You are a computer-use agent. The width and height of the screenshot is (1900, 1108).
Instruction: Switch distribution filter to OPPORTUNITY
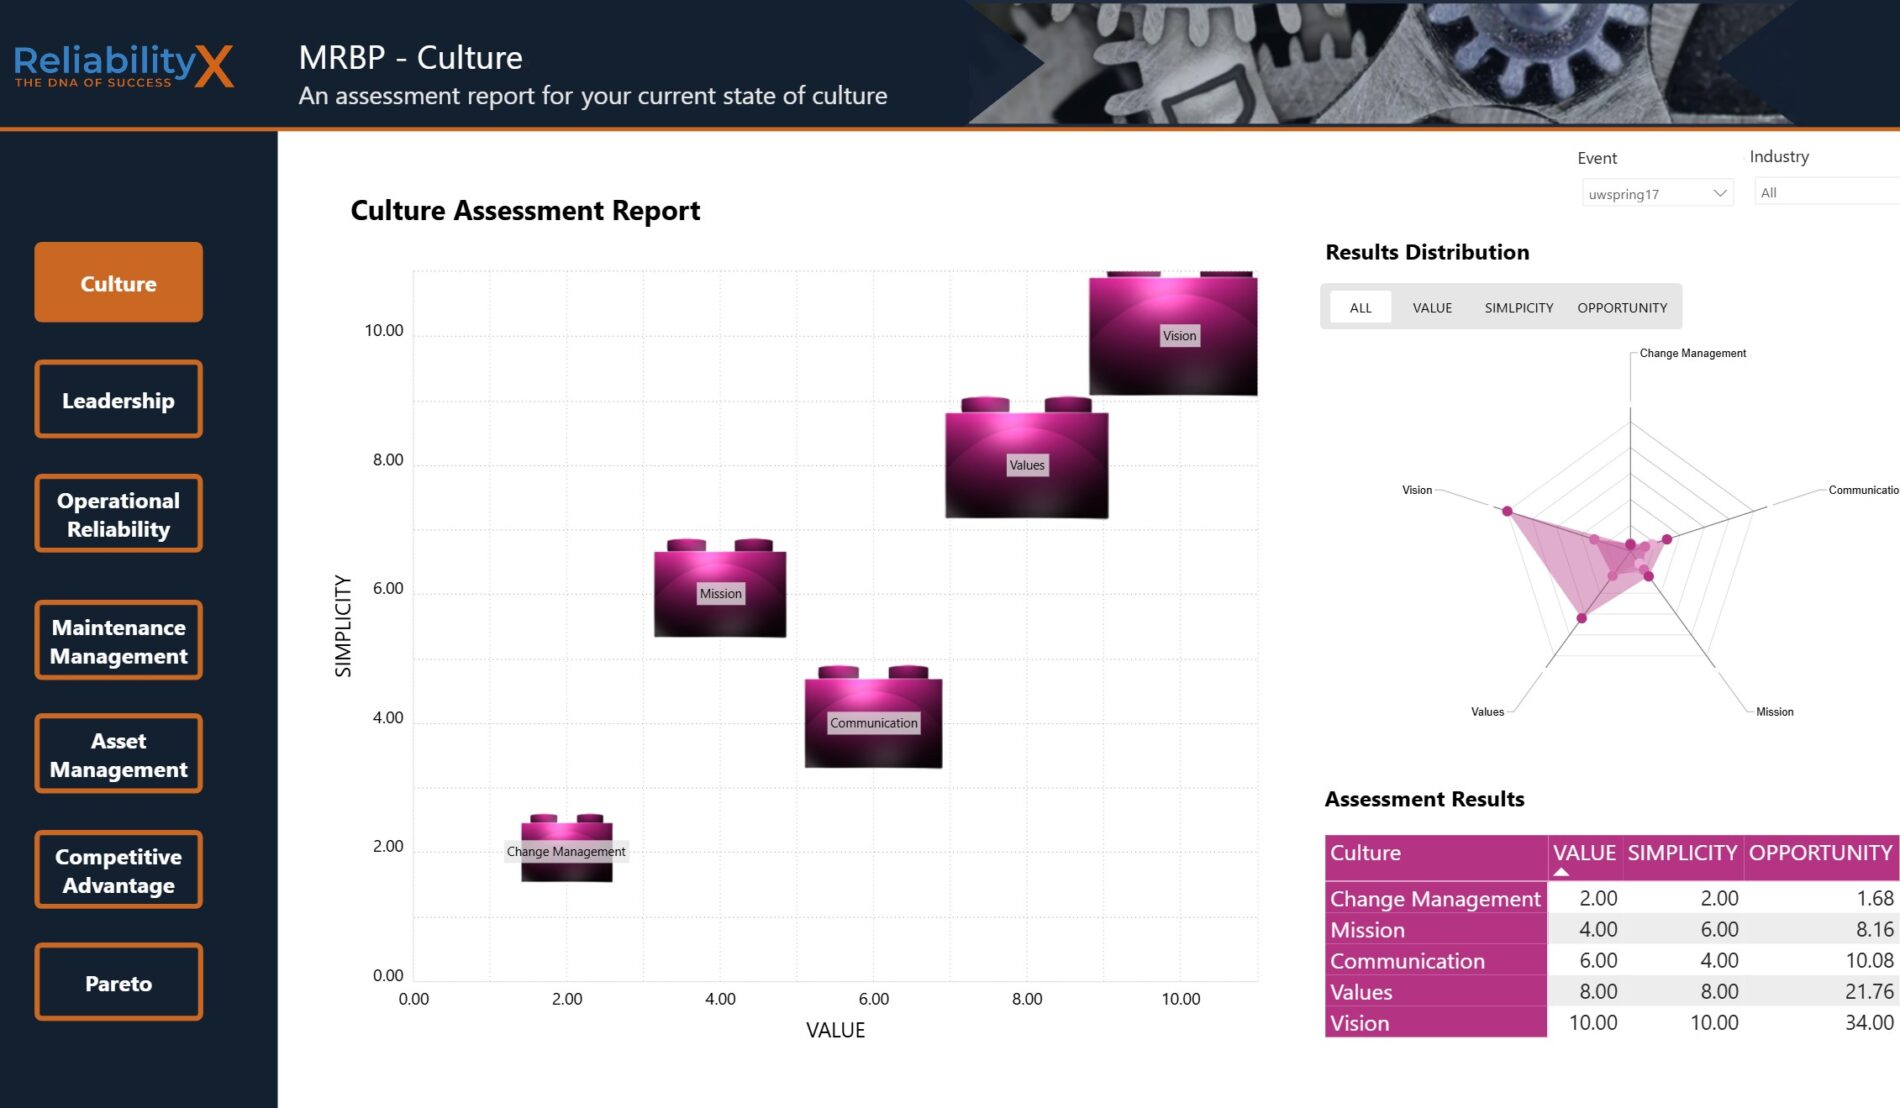pos(1622,307)
